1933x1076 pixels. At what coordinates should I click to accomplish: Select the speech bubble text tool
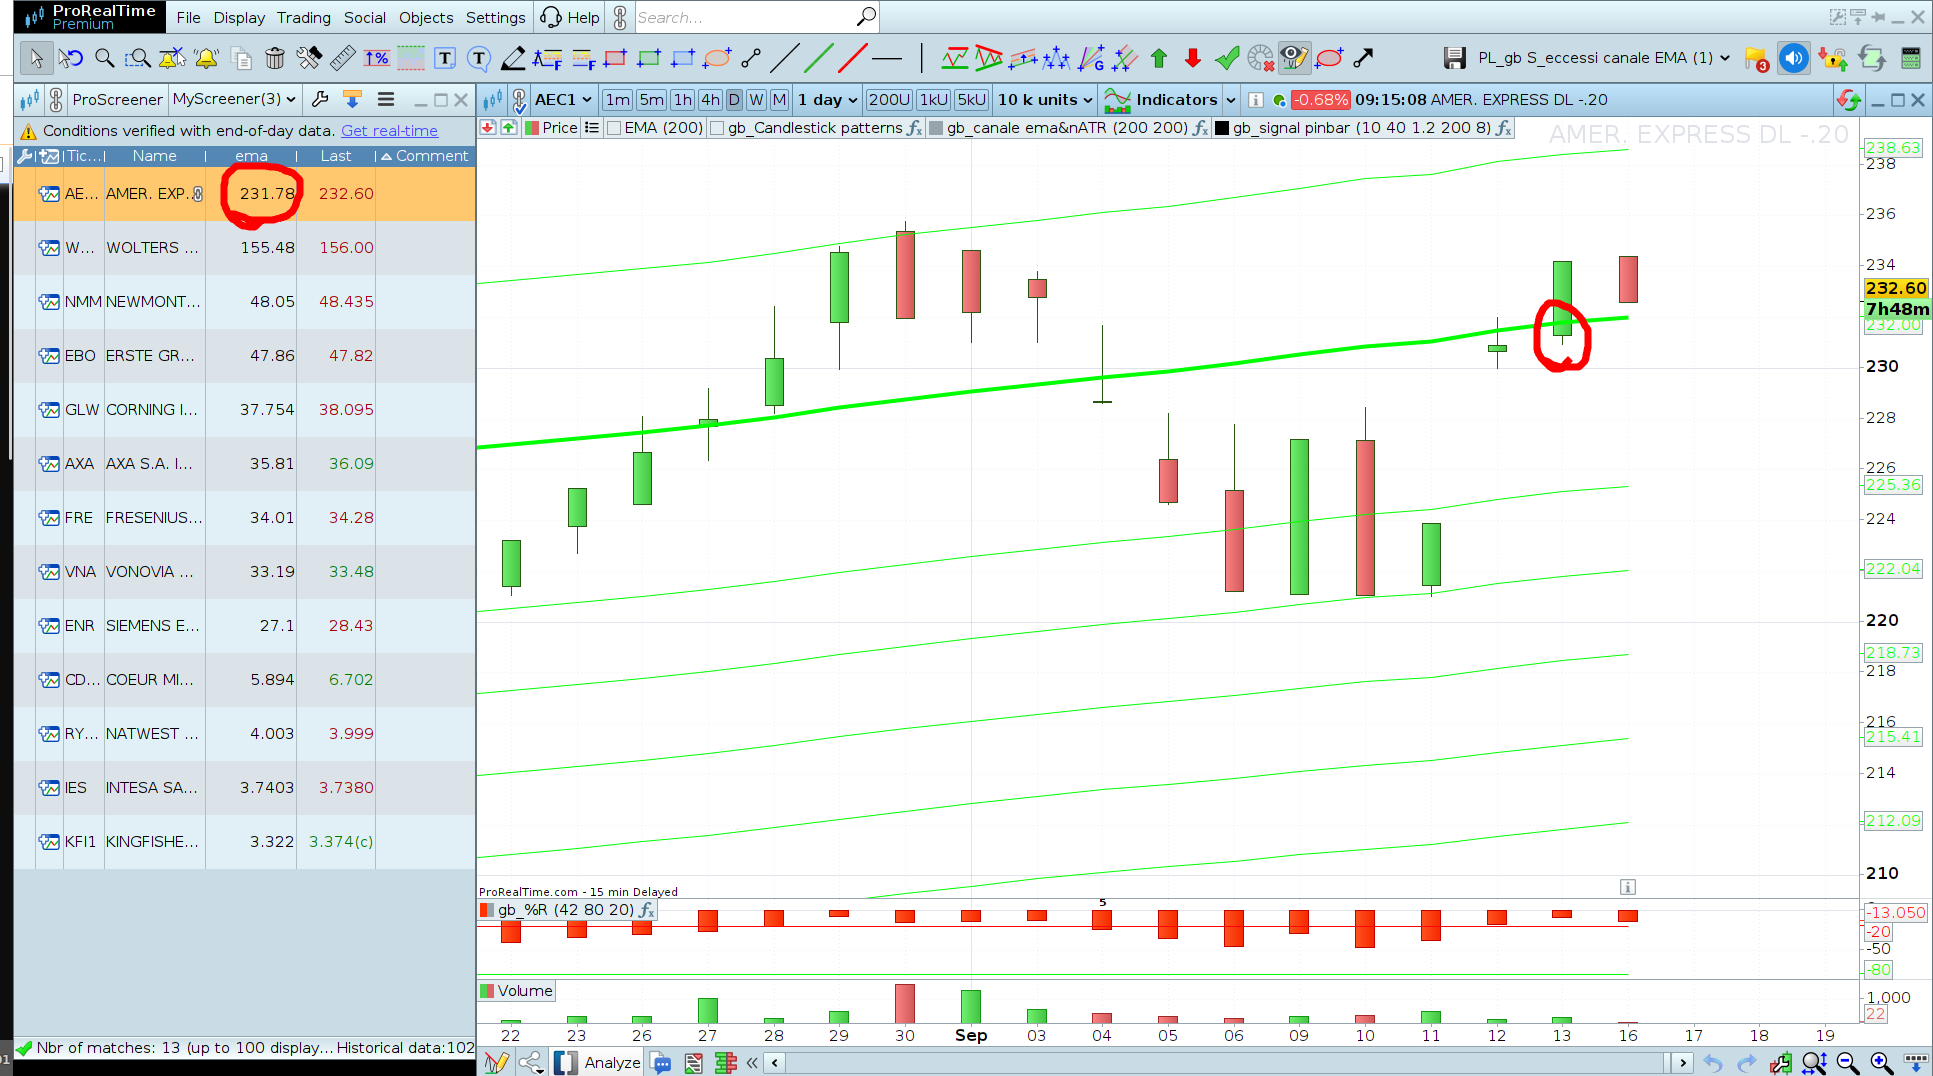pos(479,58)
